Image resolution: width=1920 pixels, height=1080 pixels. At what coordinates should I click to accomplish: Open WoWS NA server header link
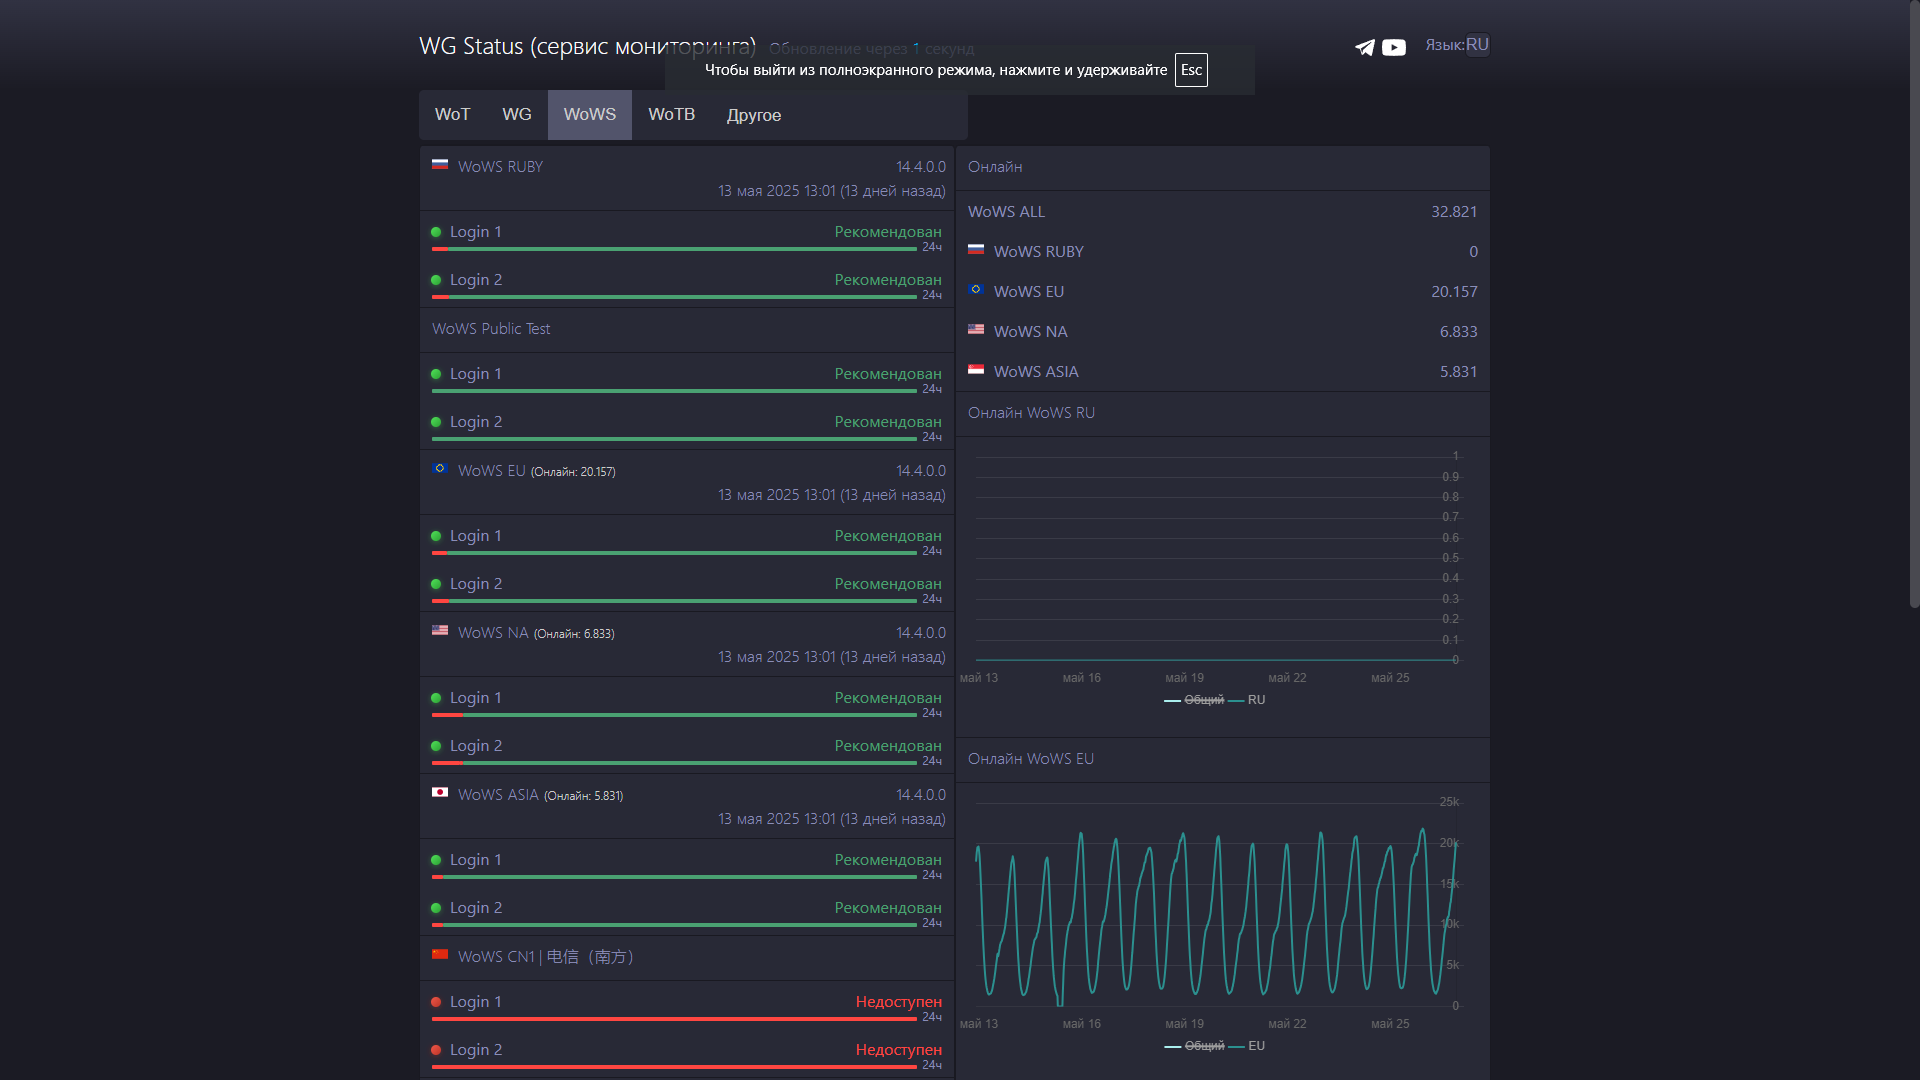(x=493, y=633)
